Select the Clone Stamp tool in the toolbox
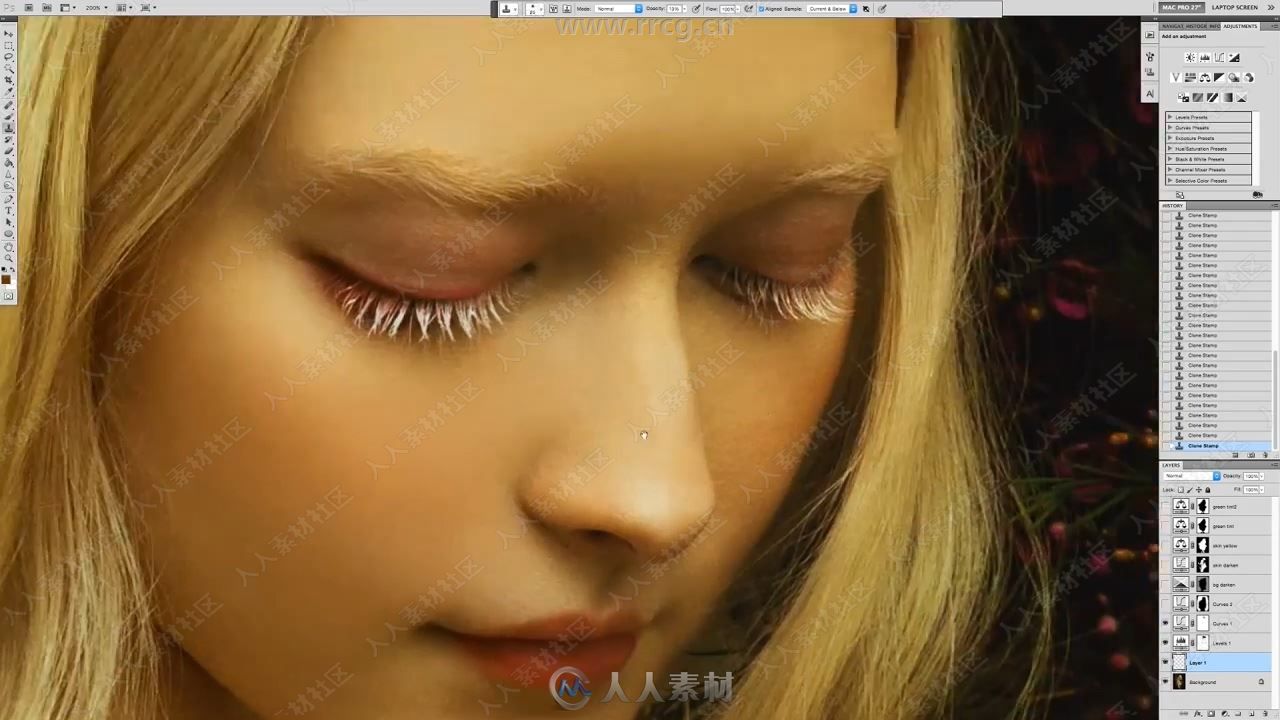Viewport: 1280px width, 720px height. click(x=8, y=127)
